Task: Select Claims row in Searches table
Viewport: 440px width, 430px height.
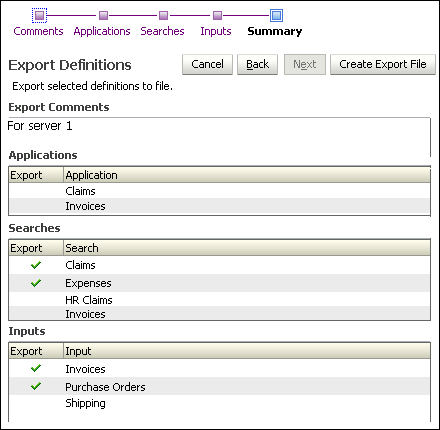Action: pyautogui.click(x=219, y=265)
